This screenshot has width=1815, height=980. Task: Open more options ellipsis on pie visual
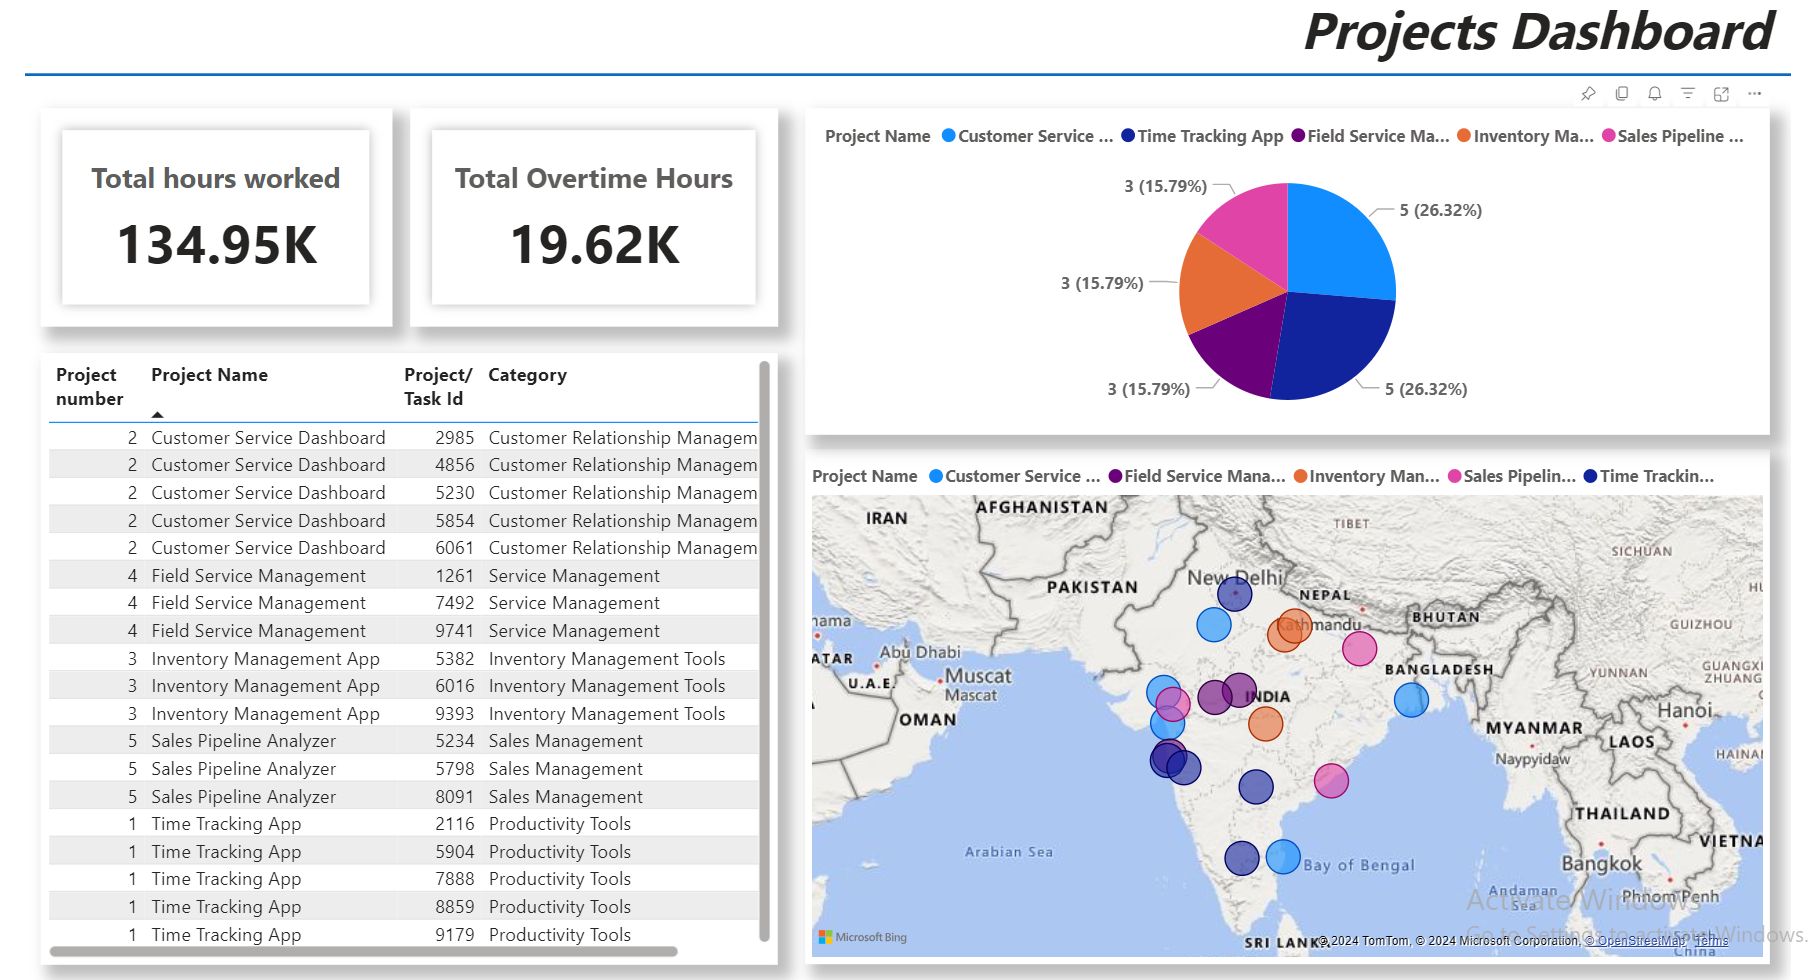click(x=1755, y=93)
